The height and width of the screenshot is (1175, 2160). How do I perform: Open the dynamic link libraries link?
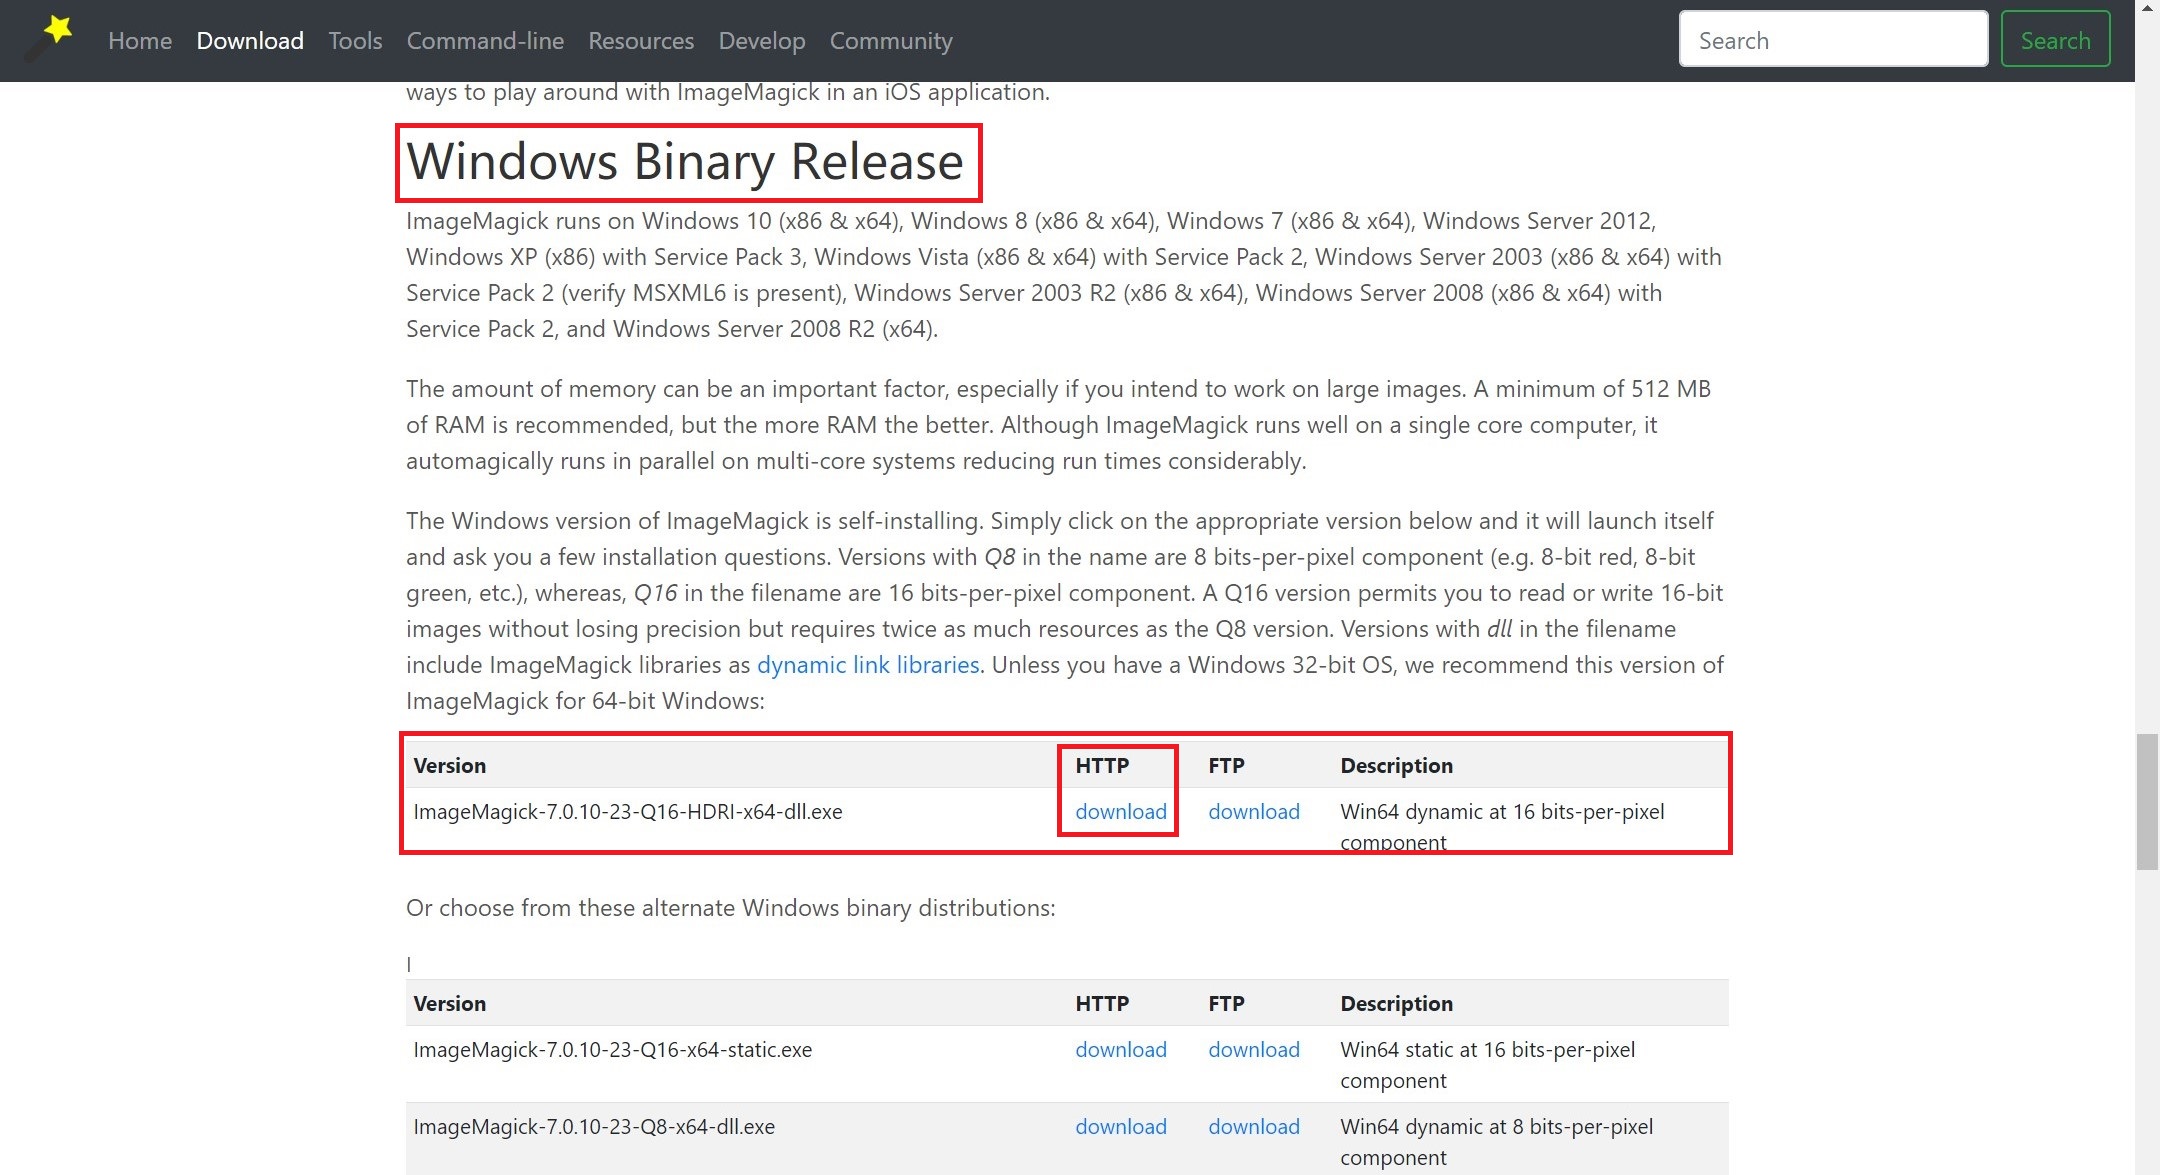point(868,665)
